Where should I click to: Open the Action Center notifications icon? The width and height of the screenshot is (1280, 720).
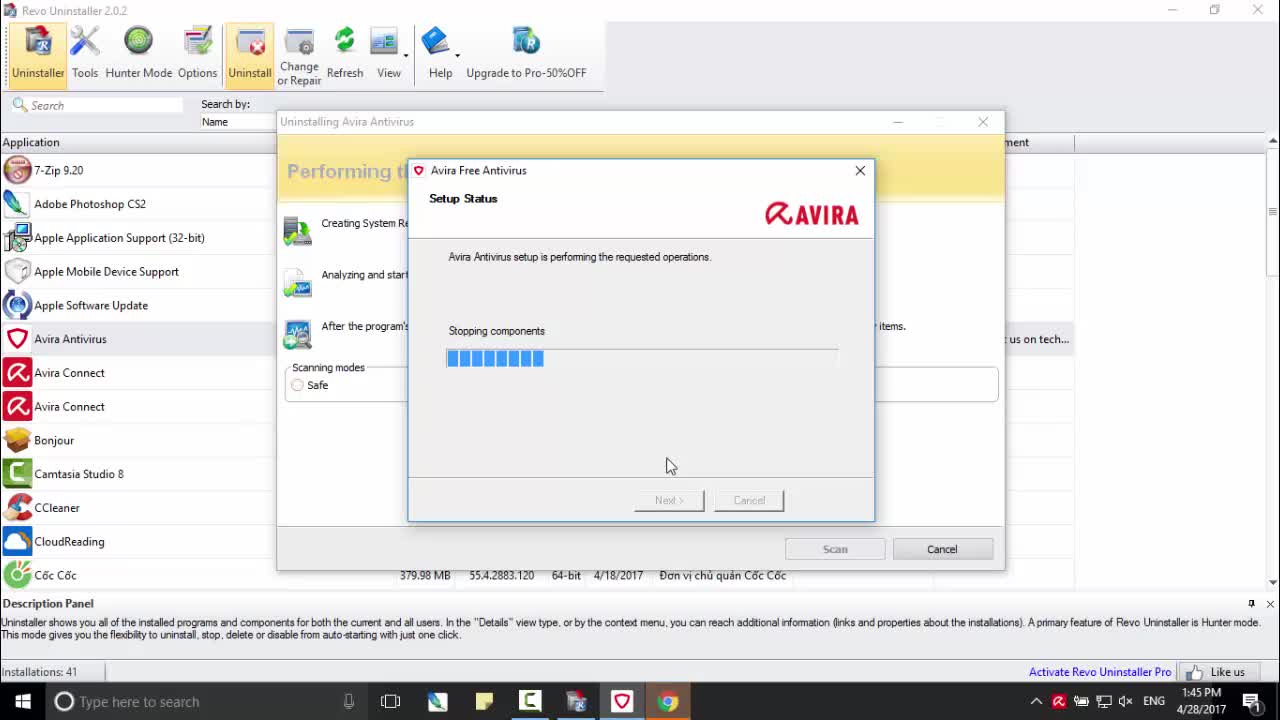coord(1251,701)
